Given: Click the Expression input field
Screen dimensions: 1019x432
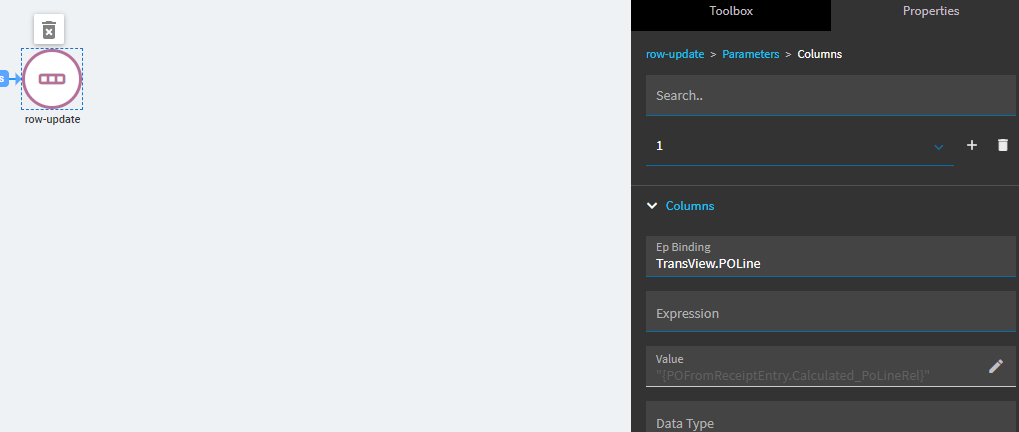Looking at the screenshot, I should coord(830,313).
